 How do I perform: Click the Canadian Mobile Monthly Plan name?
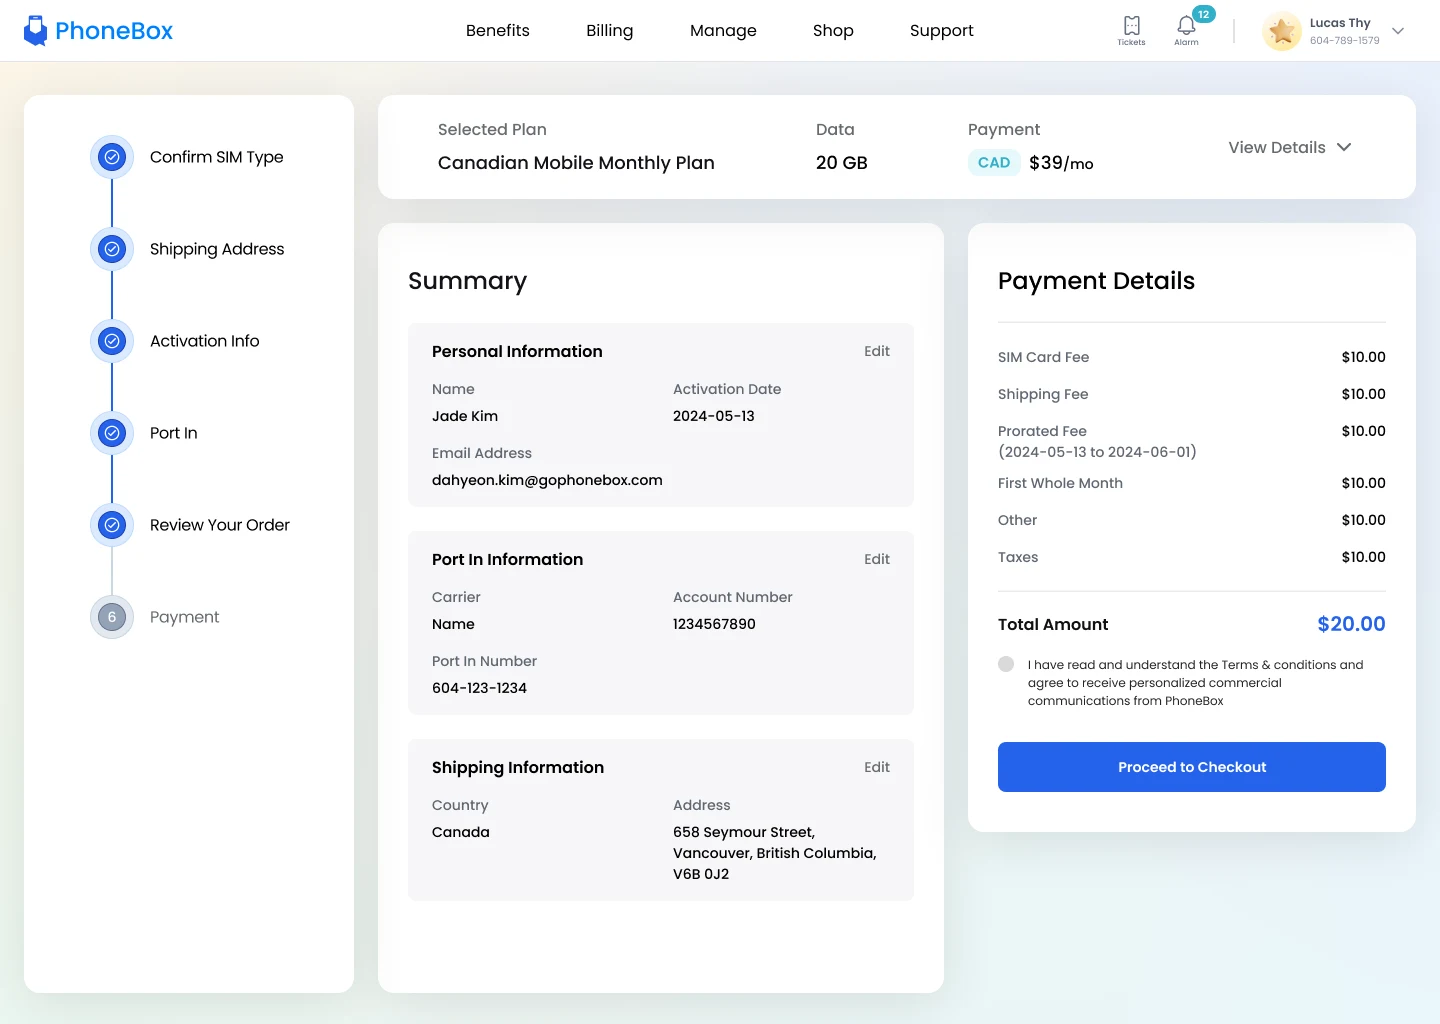click(576, 163)
